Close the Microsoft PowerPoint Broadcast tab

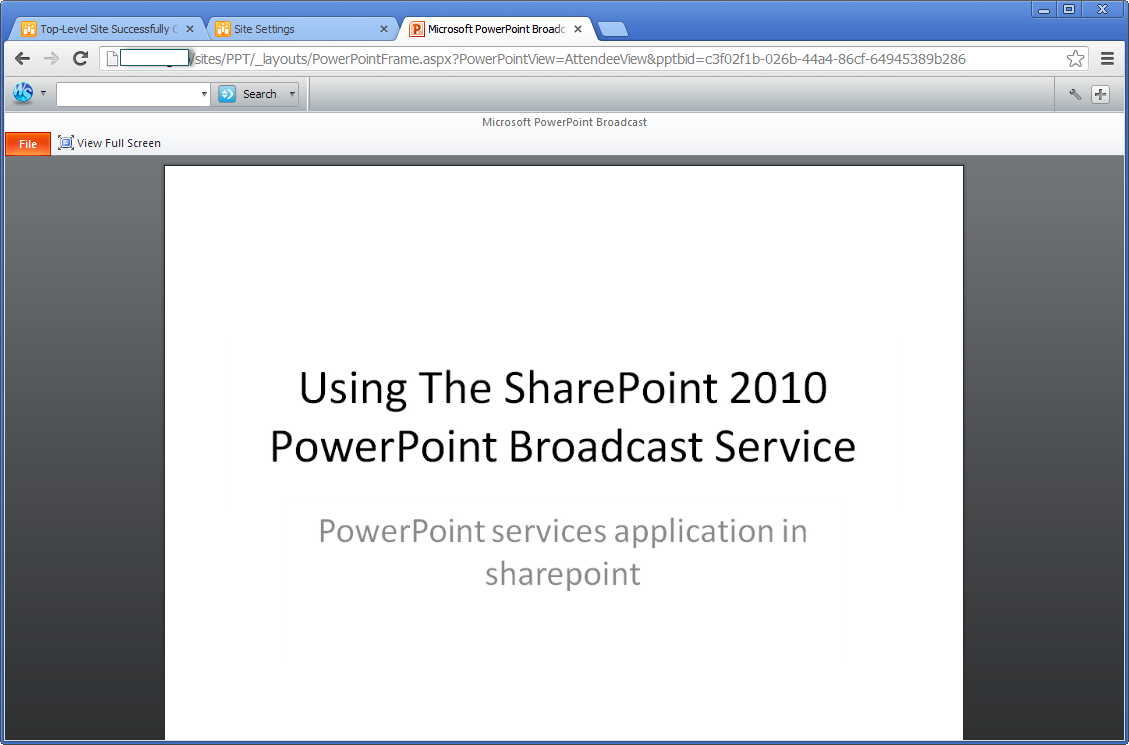(x=577, y=30)
